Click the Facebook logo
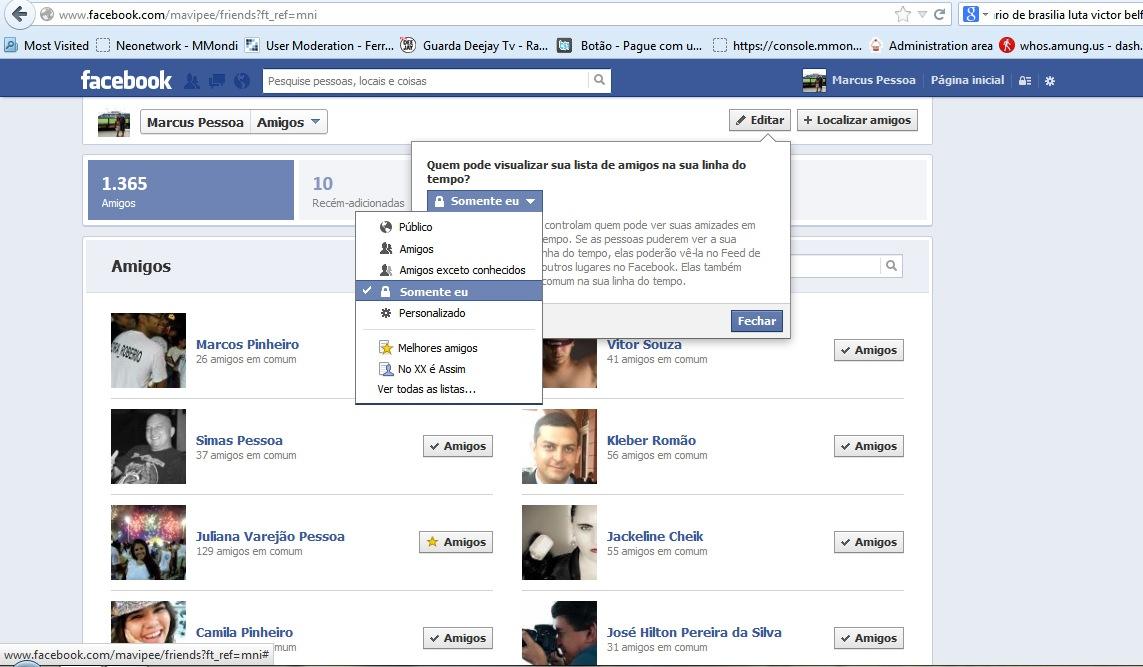 pyautogui.click(x=126, y=79)
